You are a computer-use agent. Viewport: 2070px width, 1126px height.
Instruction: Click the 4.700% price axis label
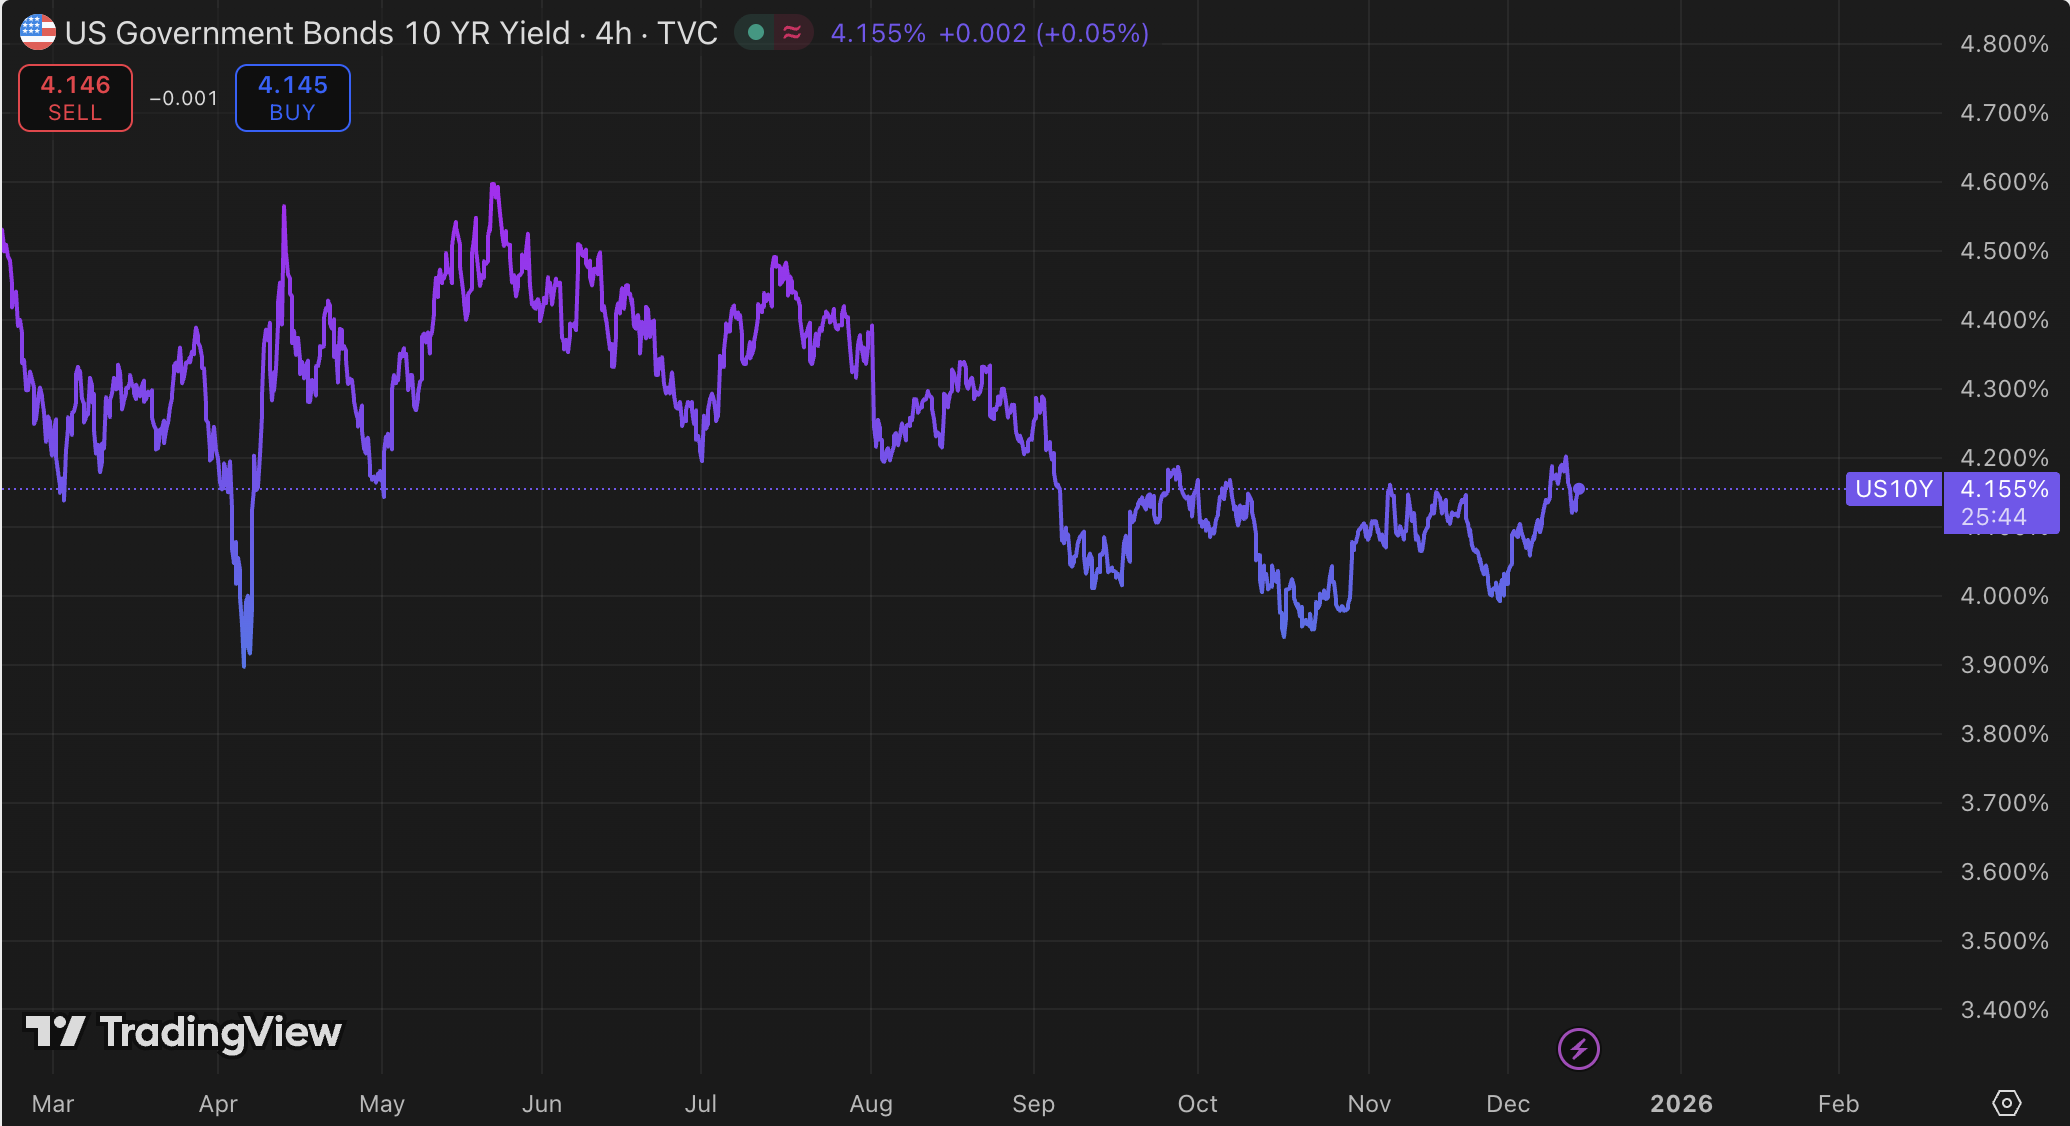pos(2004,113)
